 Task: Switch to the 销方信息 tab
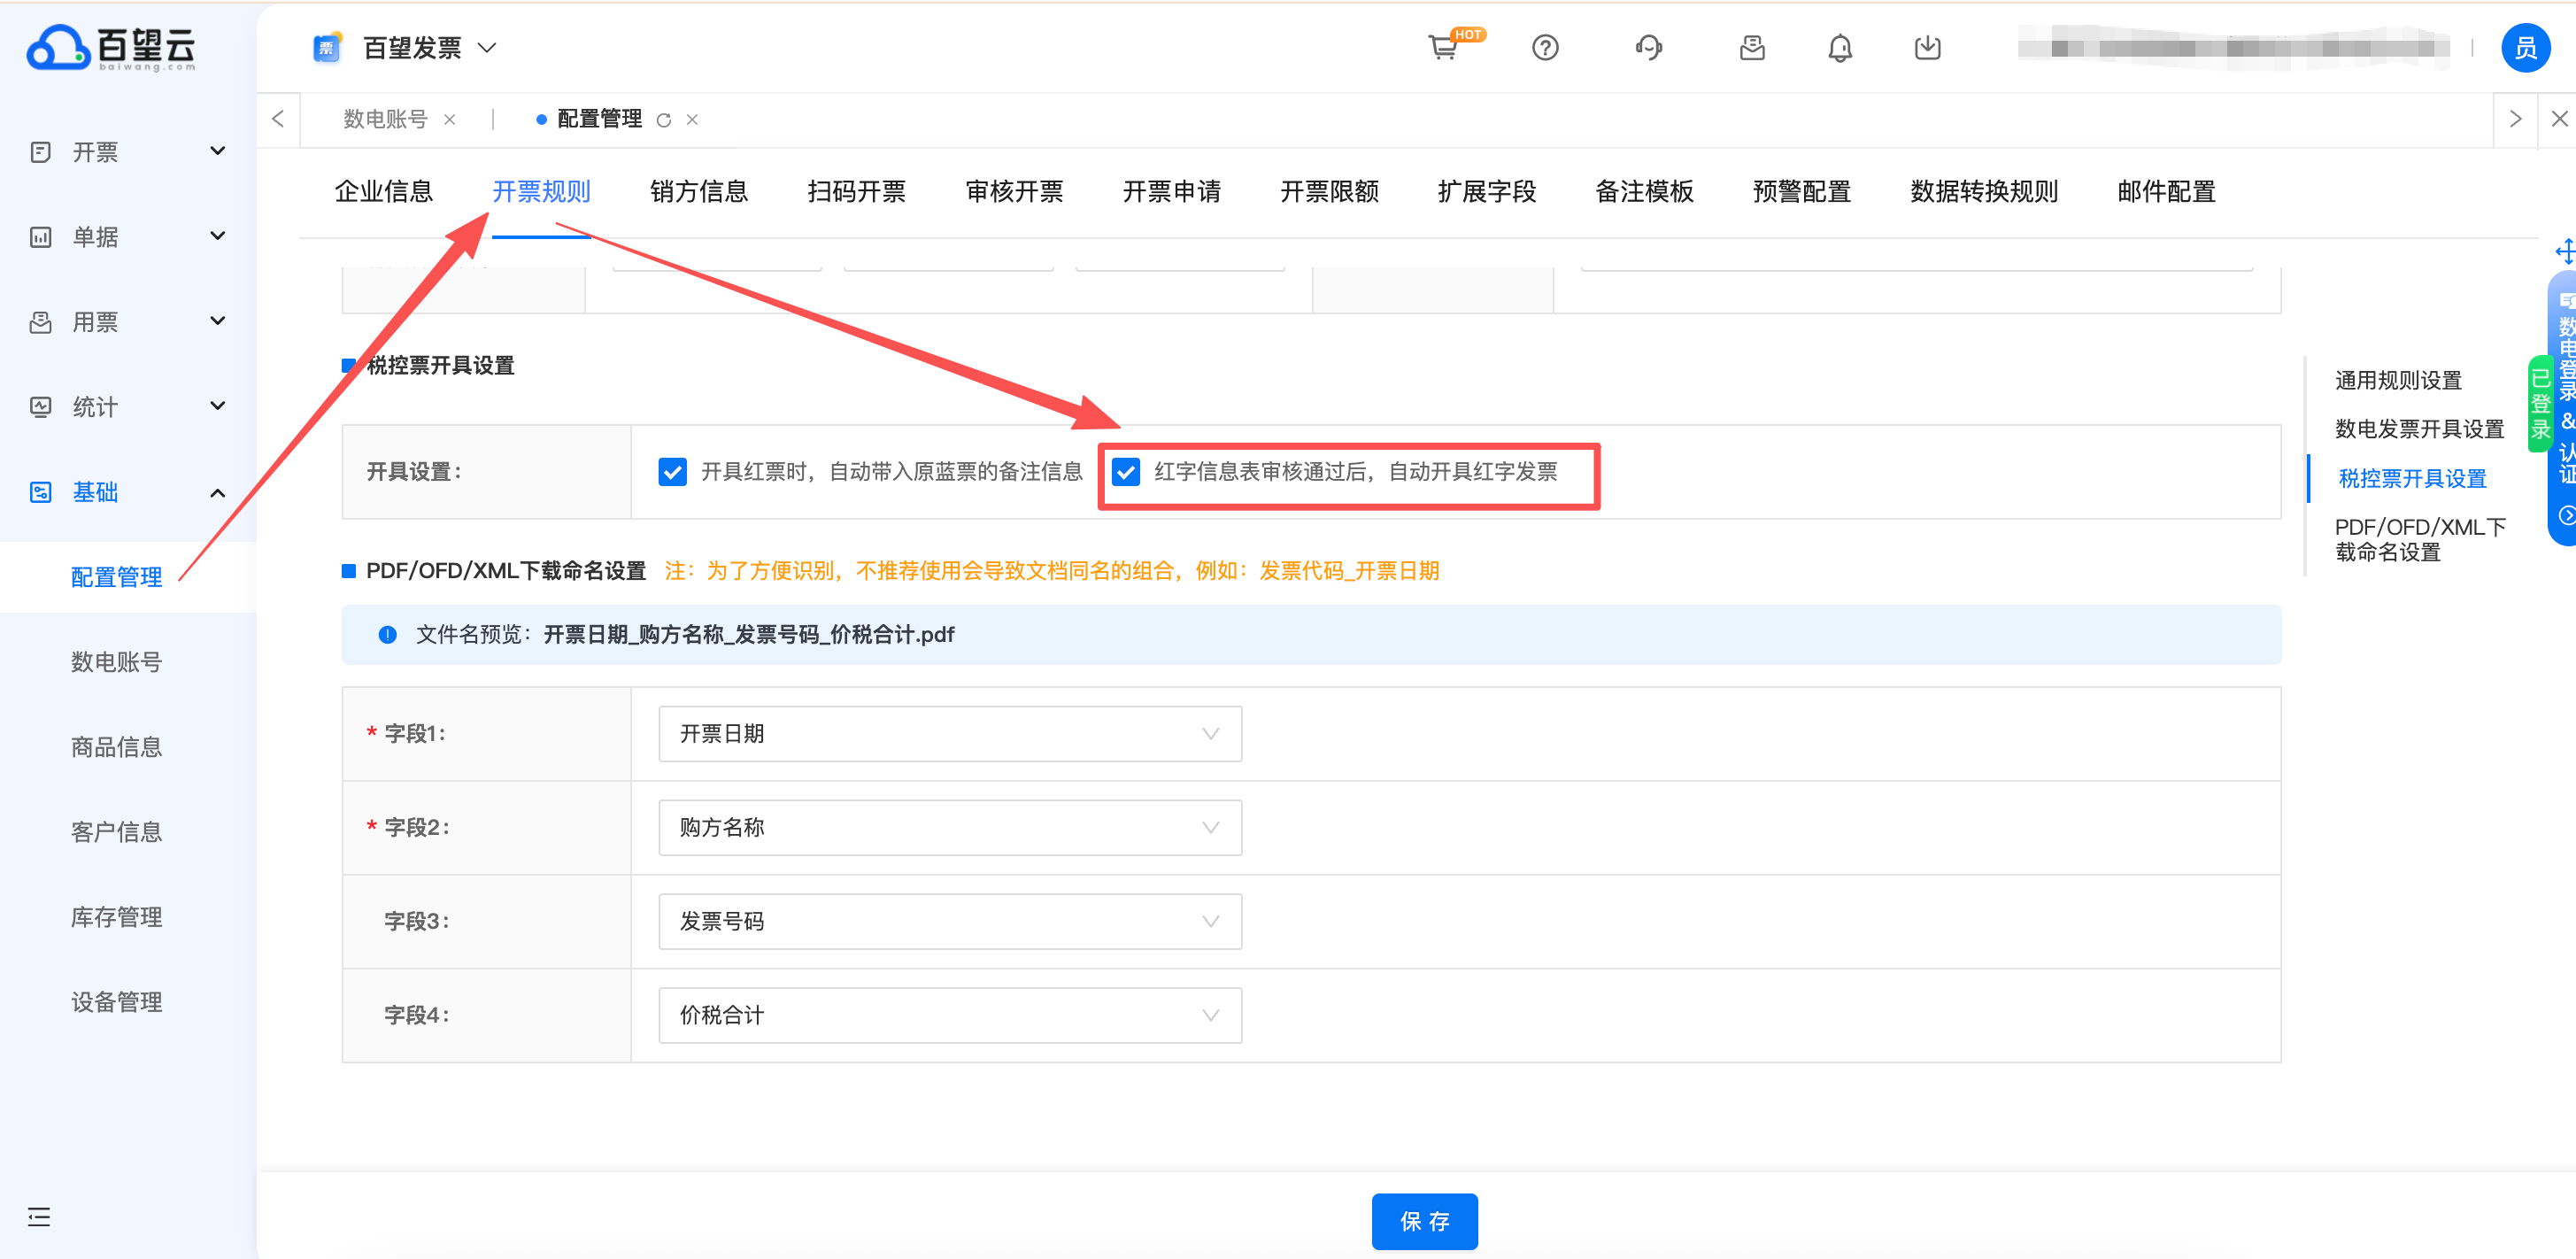(x=698, y=191)
